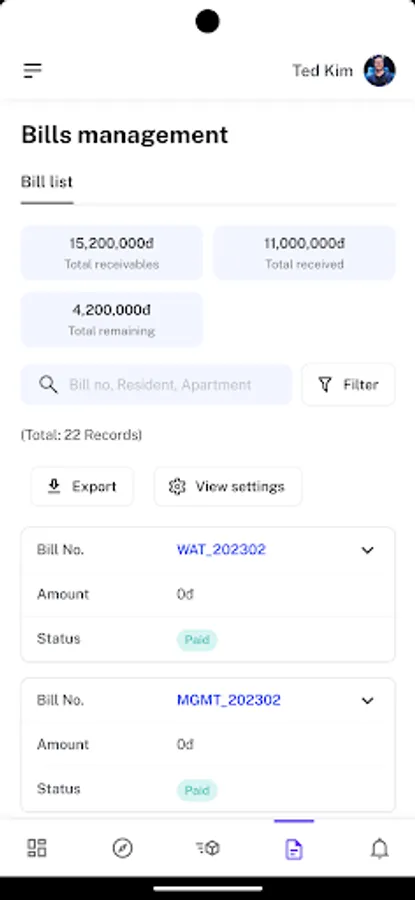
Task: Open the Filter button
Action: (x=348, y=385)
